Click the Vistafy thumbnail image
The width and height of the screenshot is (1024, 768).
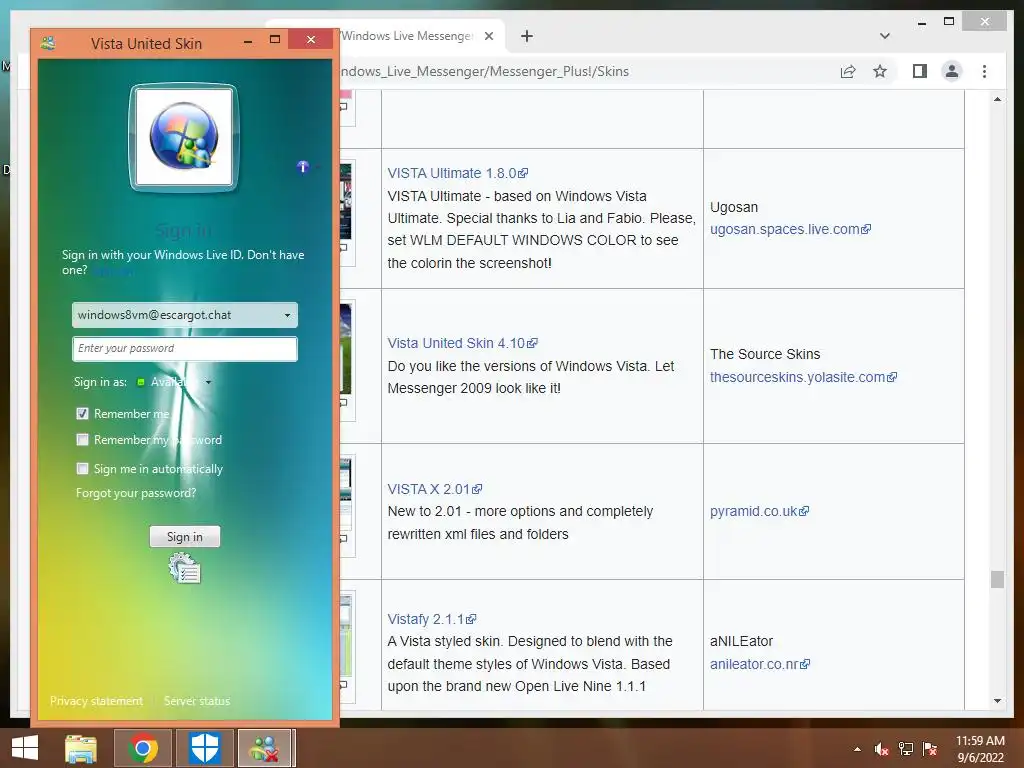coord(346,636)
